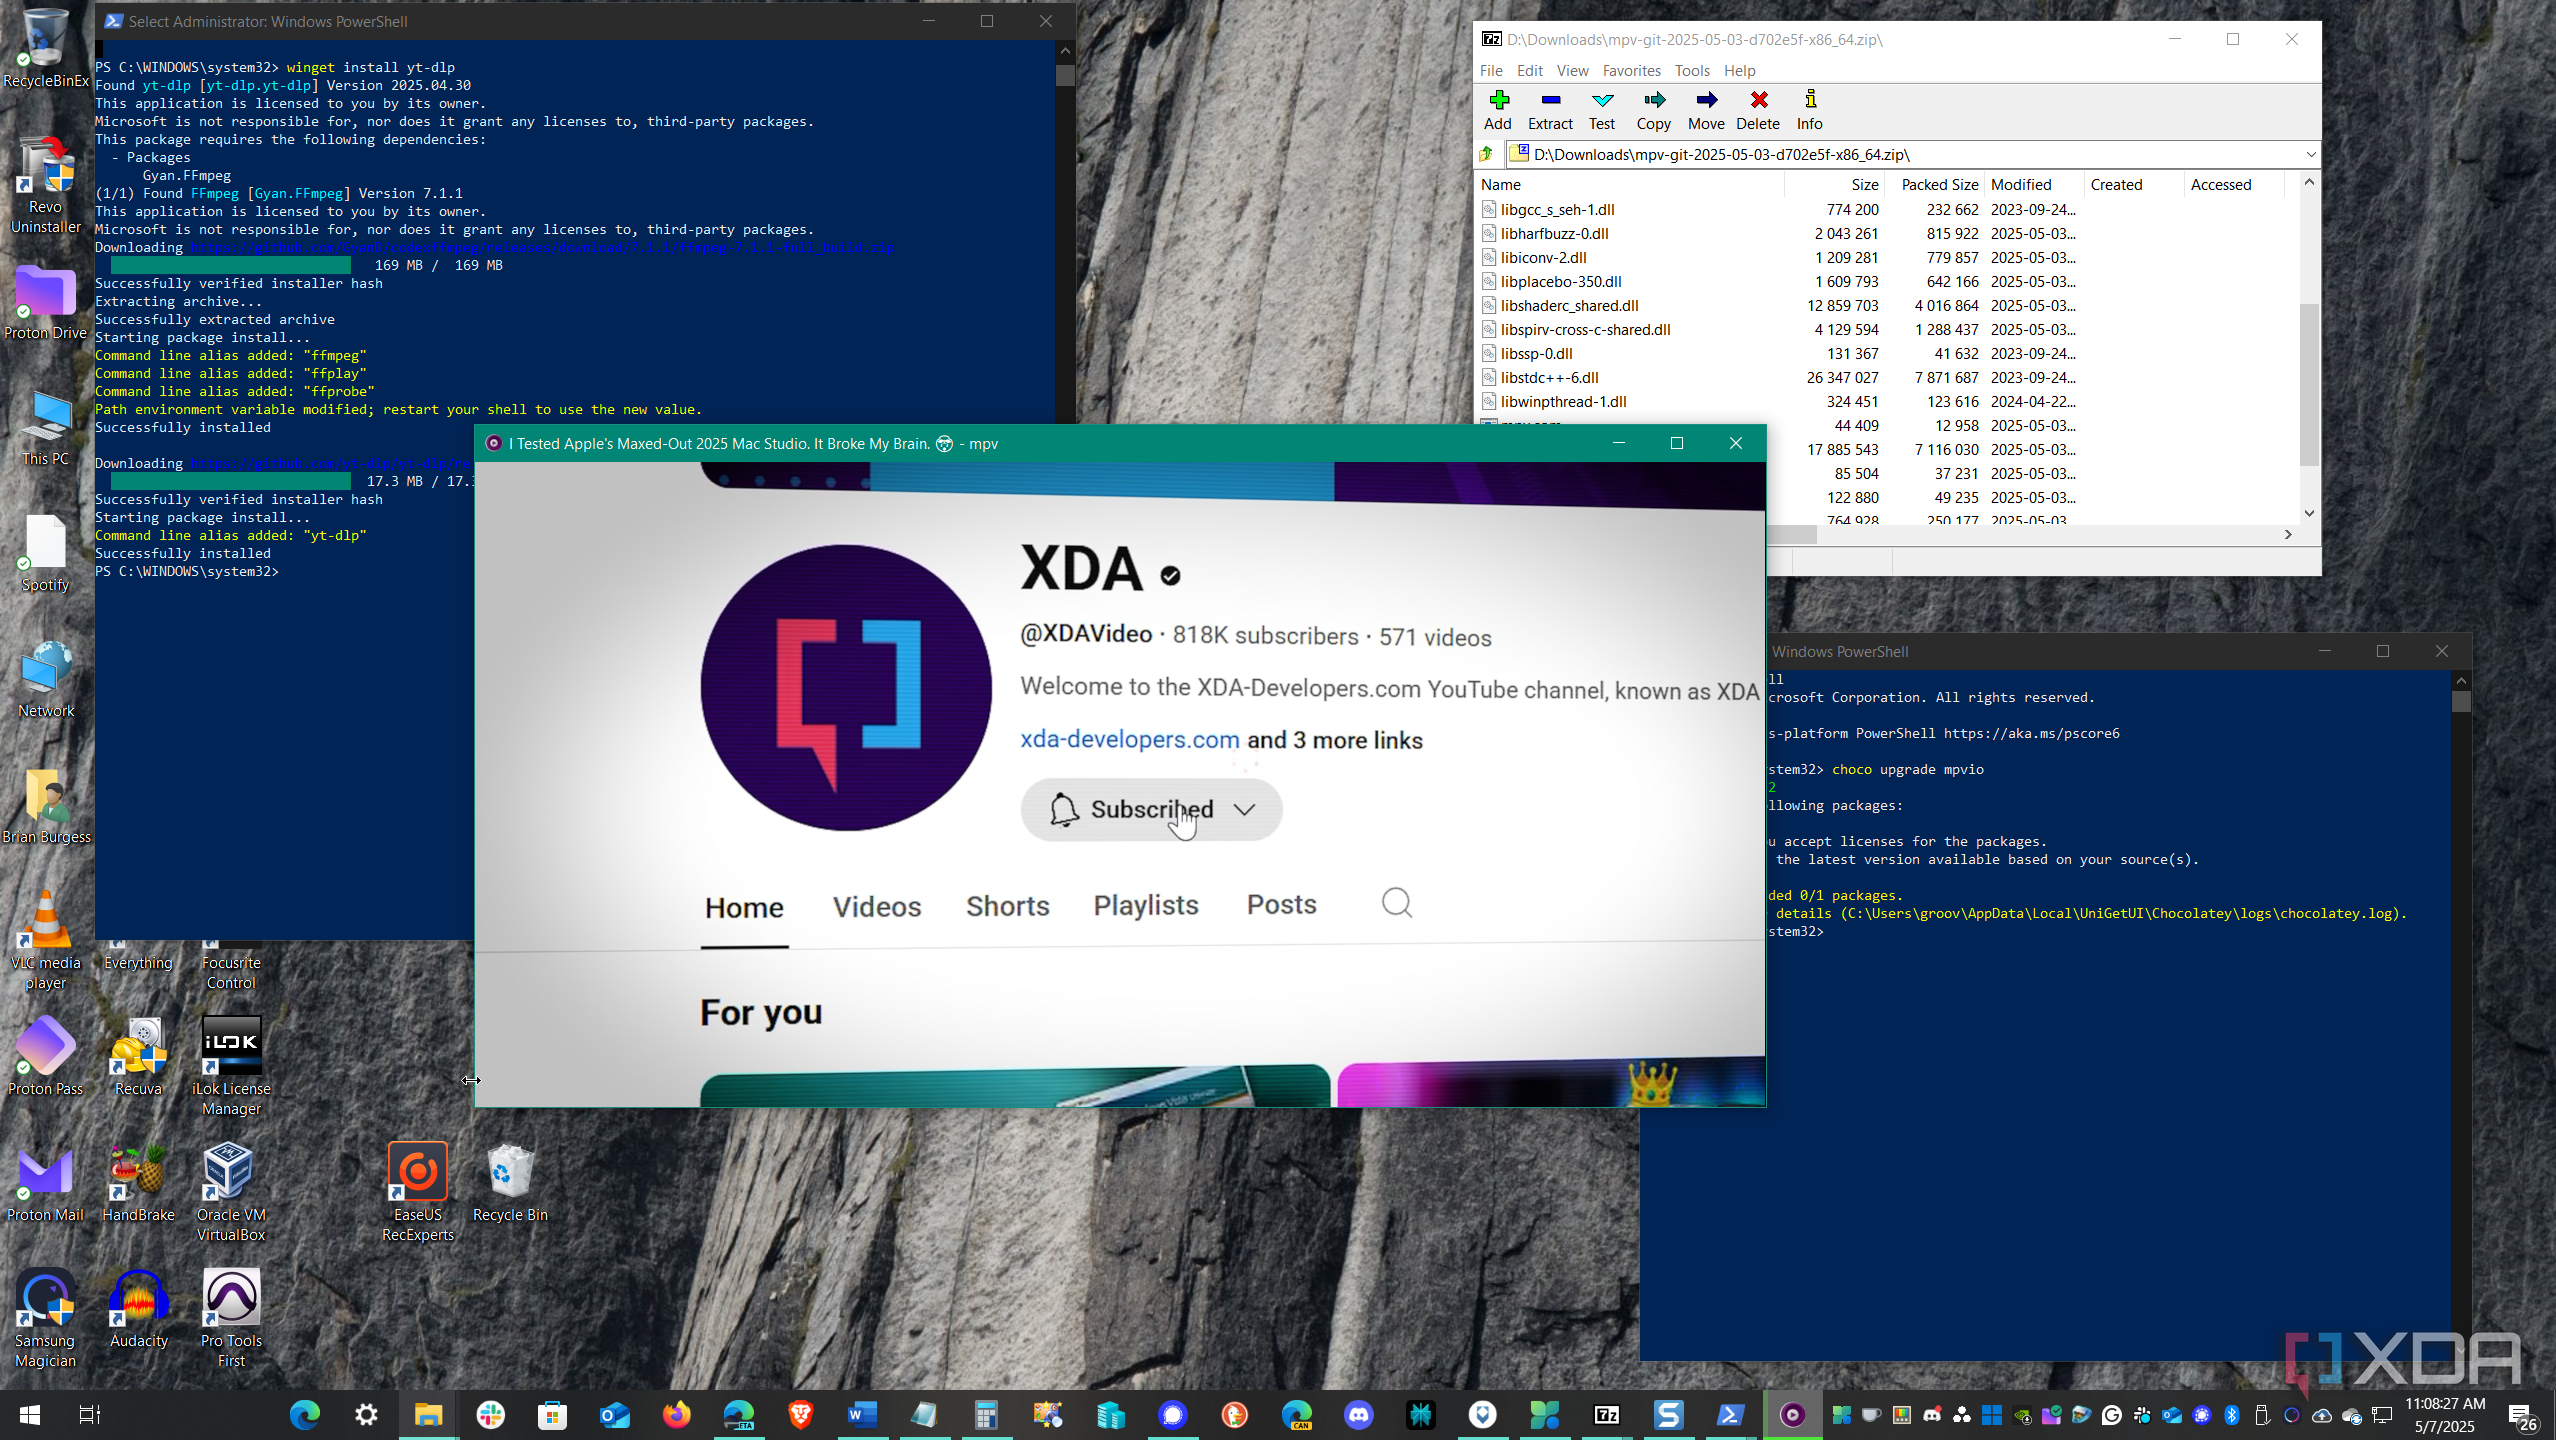The width and height of the screenshot is (2556, 1440).
Task: Select the iLok License Manager icon
Action: [x=231, y=1067]
